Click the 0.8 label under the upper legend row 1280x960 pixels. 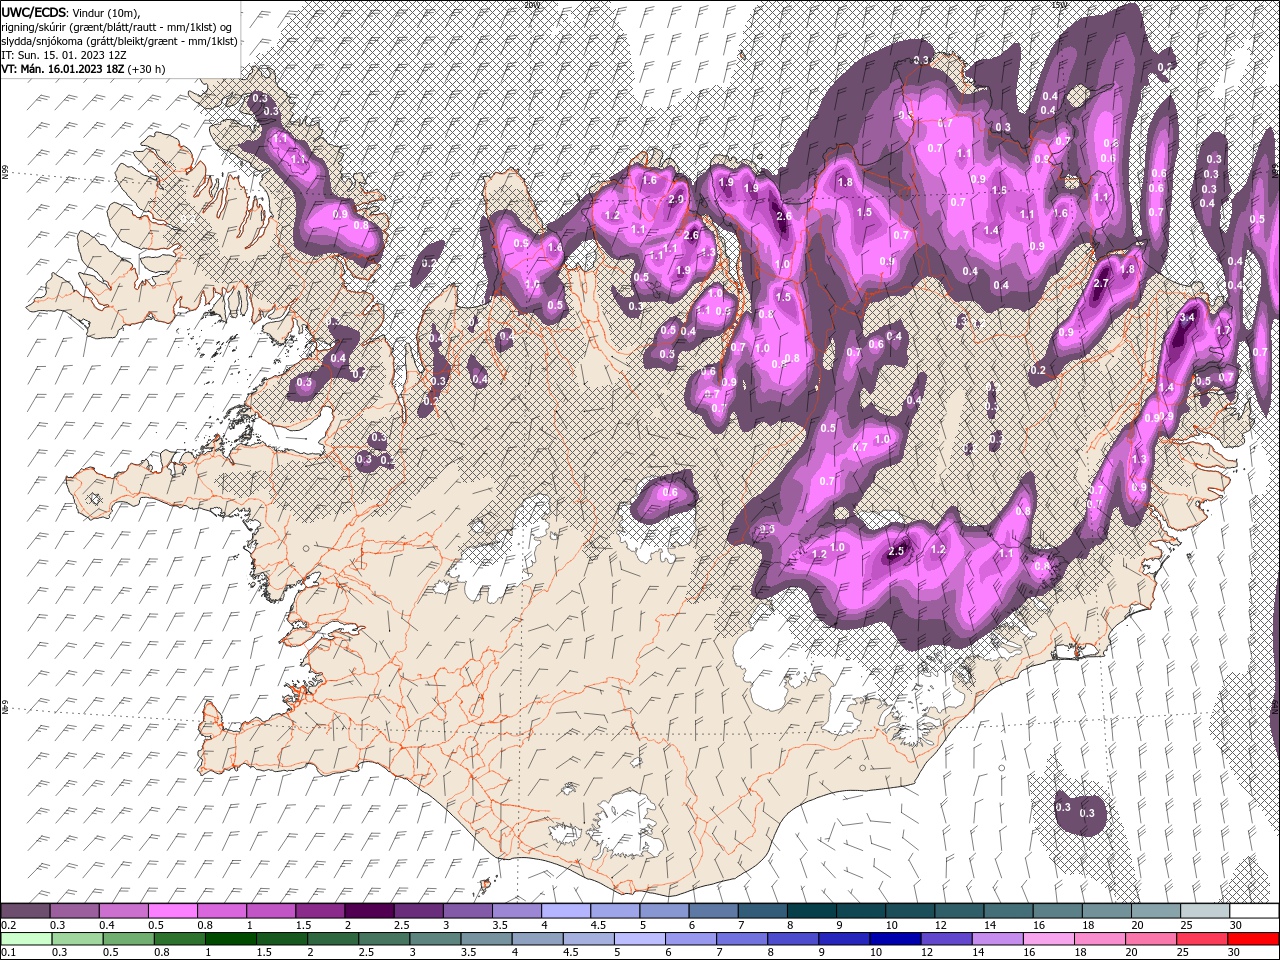205,925
